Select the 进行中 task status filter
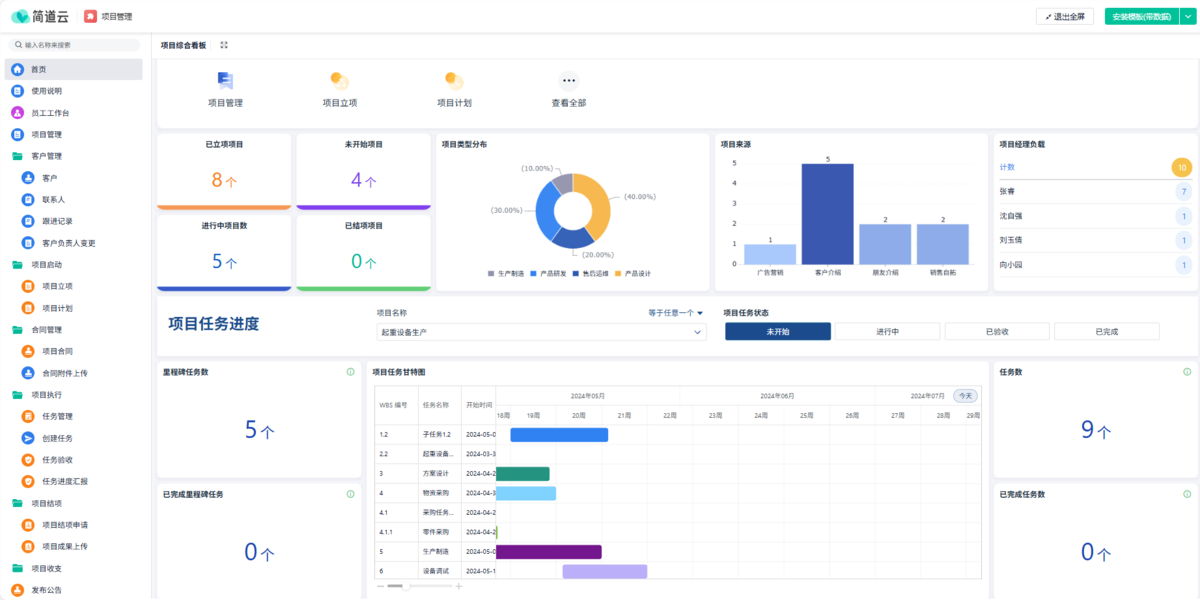1200x600 pixels. pos(888,331)
